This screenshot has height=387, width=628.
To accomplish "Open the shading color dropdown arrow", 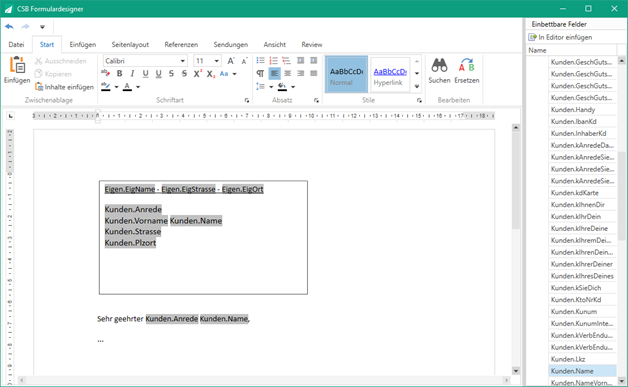I will pyautogui.click(x=293, y=87).
